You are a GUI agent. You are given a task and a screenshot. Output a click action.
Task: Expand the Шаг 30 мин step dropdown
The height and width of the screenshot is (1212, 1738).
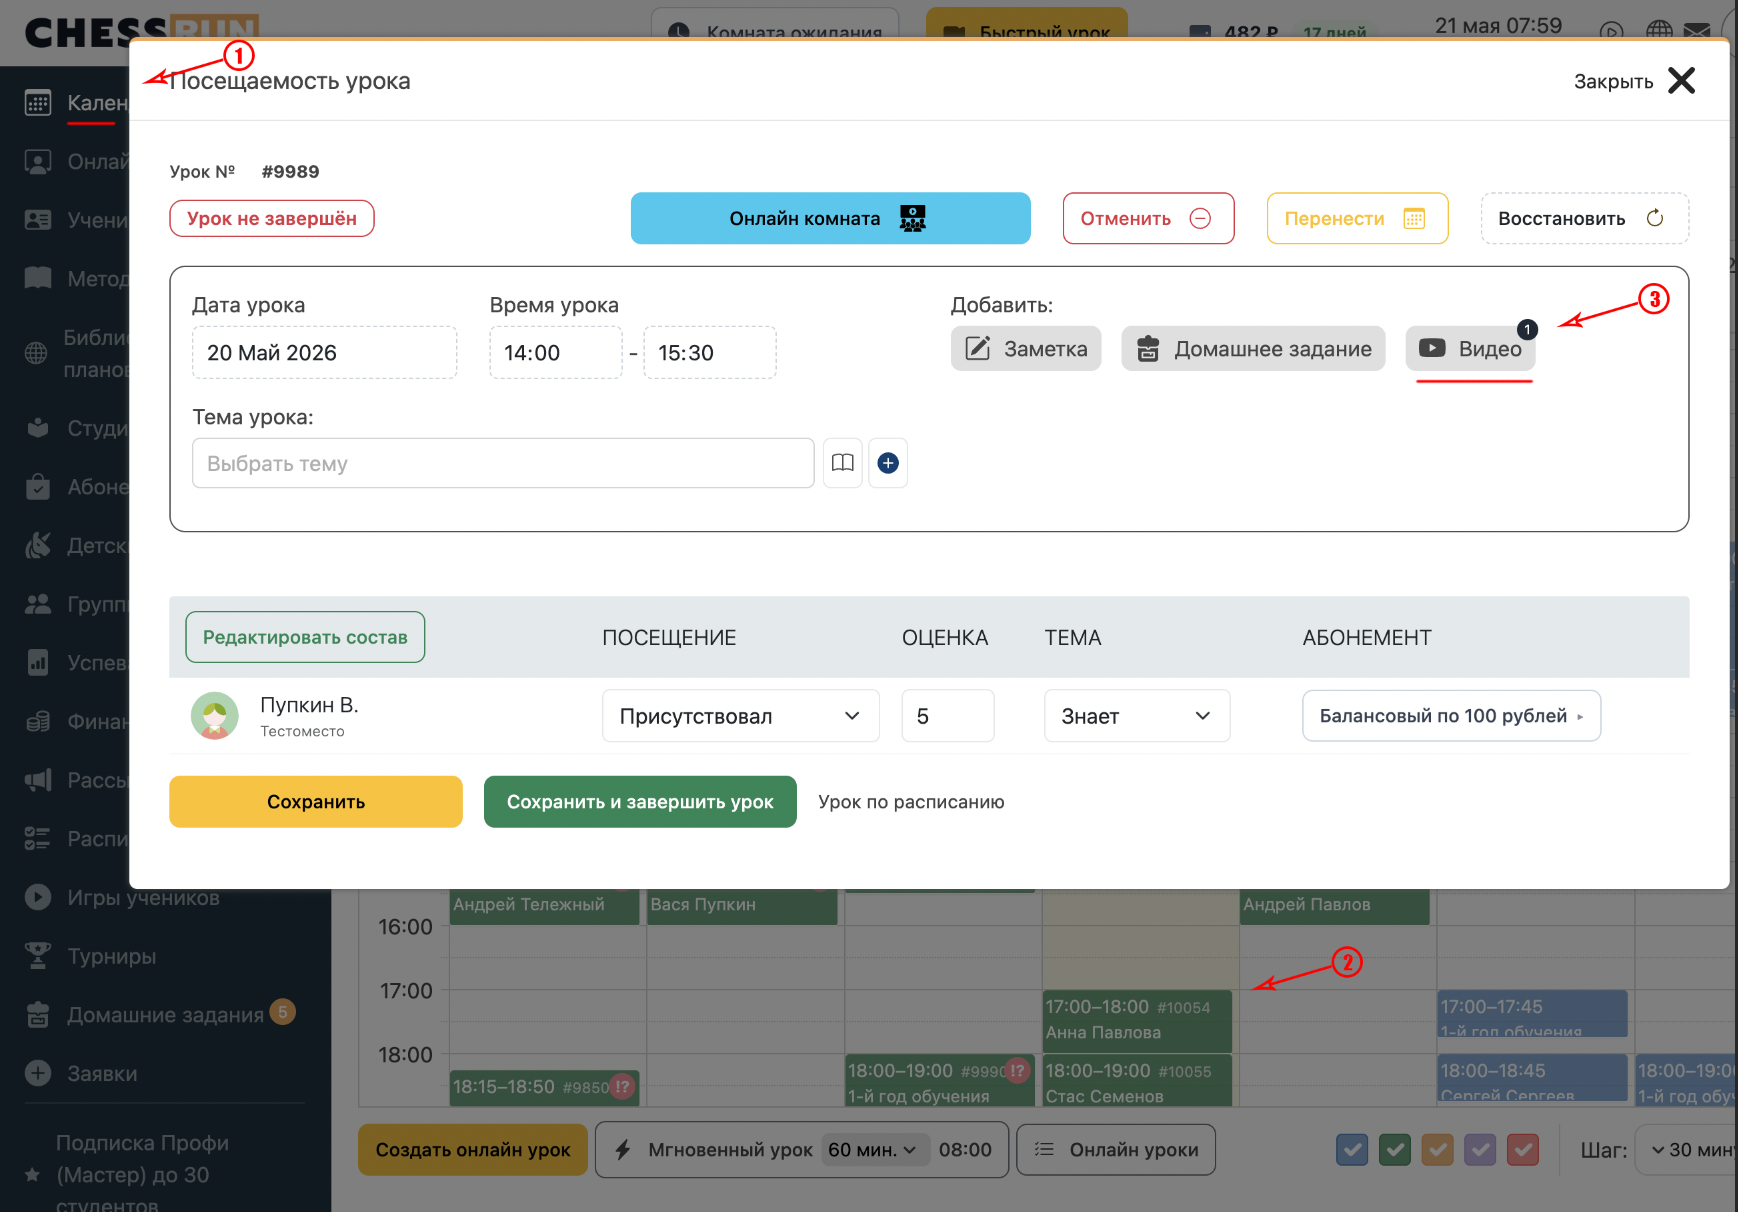tap(1690, 1150)
